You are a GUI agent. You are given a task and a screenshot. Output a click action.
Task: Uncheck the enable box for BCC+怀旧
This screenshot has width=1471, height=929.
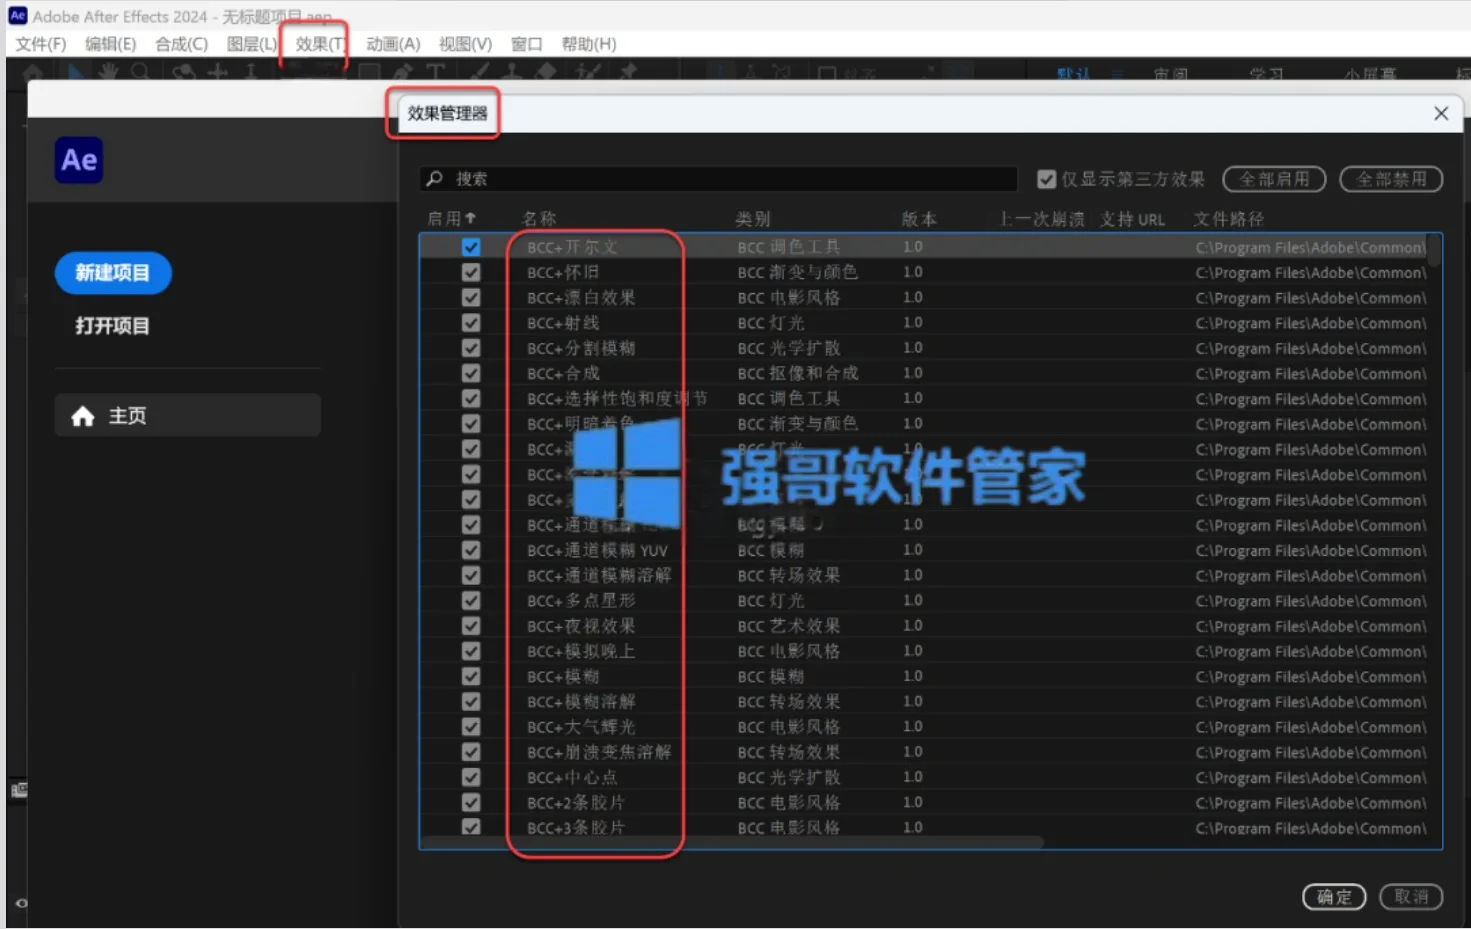(x=471, y=272)
